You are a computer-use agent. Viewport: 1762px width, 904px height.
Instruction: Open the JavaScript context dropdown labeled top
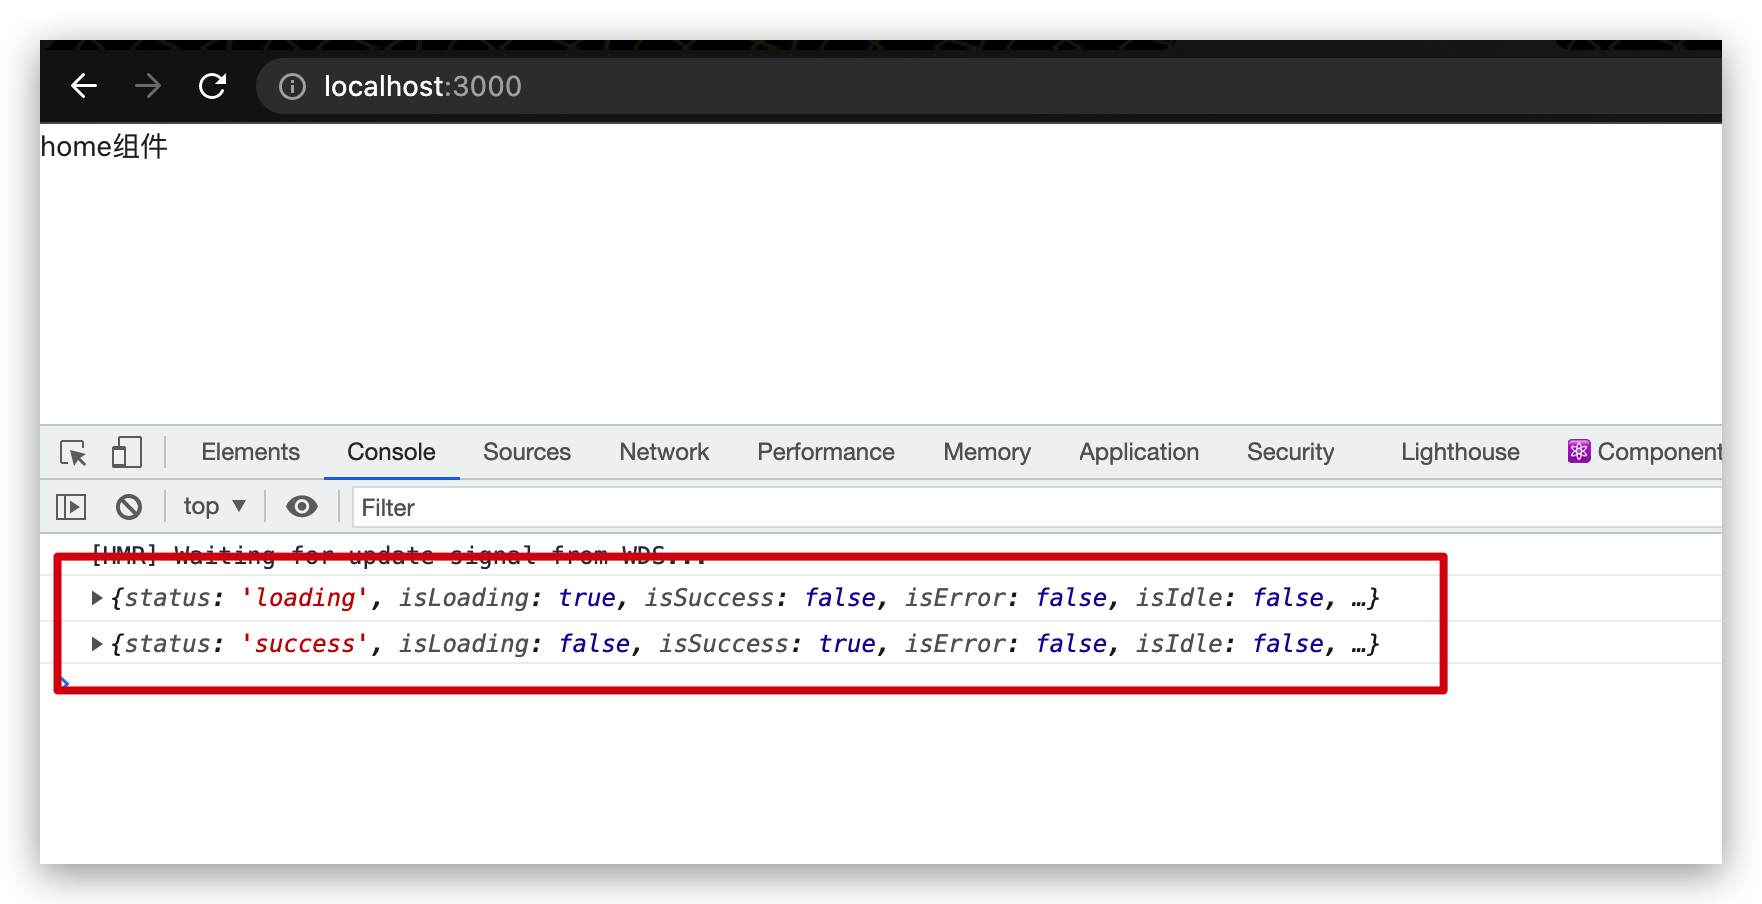point(212,506)
